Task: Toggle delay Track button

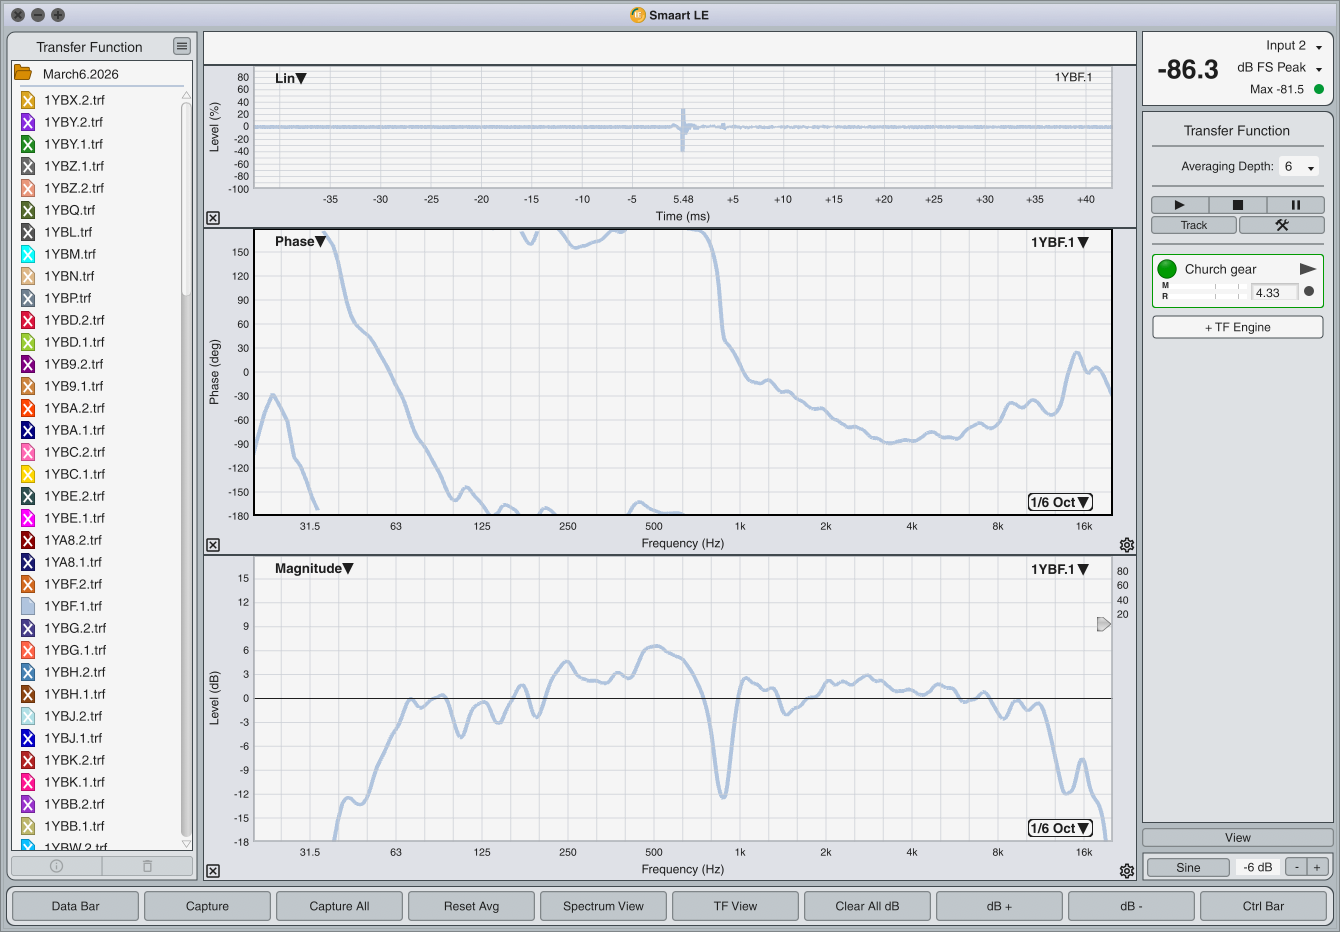Action: pos(1194,225)
